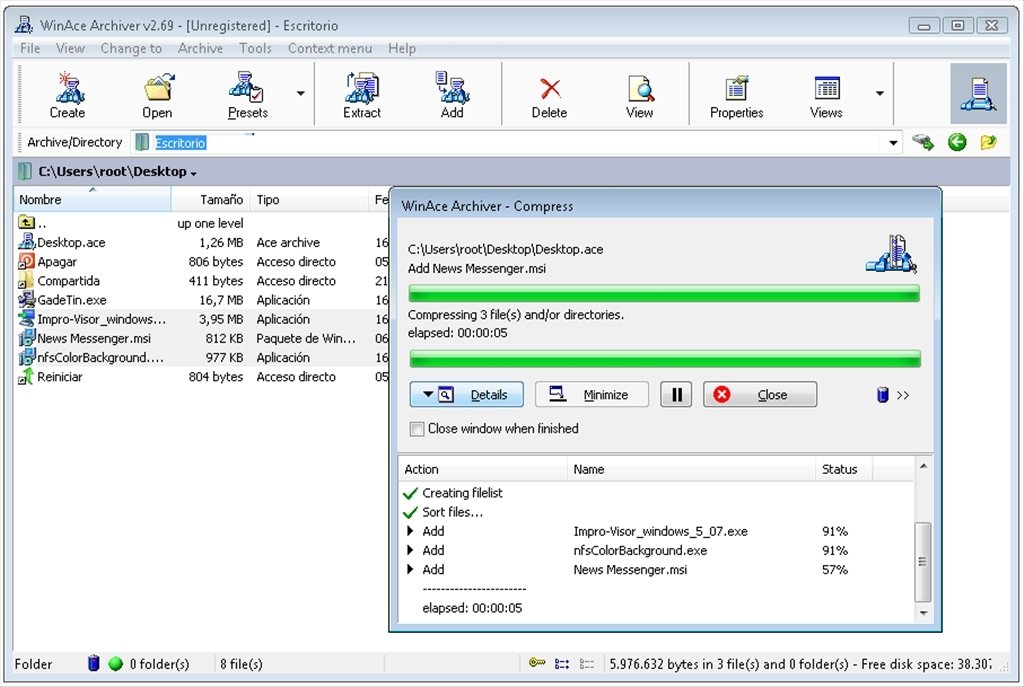This screenshot has height=687, width=1024.
Task: Open the C:\Users\root\Desktop path dropdown
Action: [193, 173]
